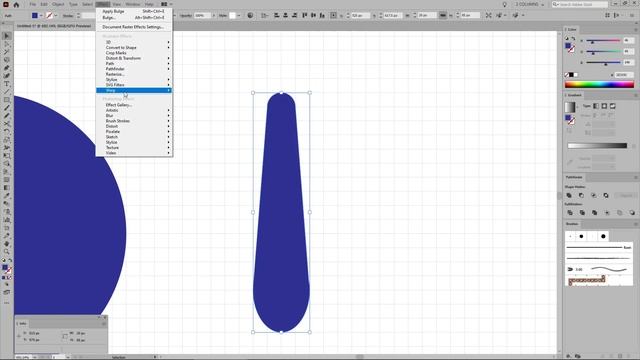The width and height of the screenshot is (640, 360).
Task: Click Apply Bulge menu entry
Action: coord(134,11)
